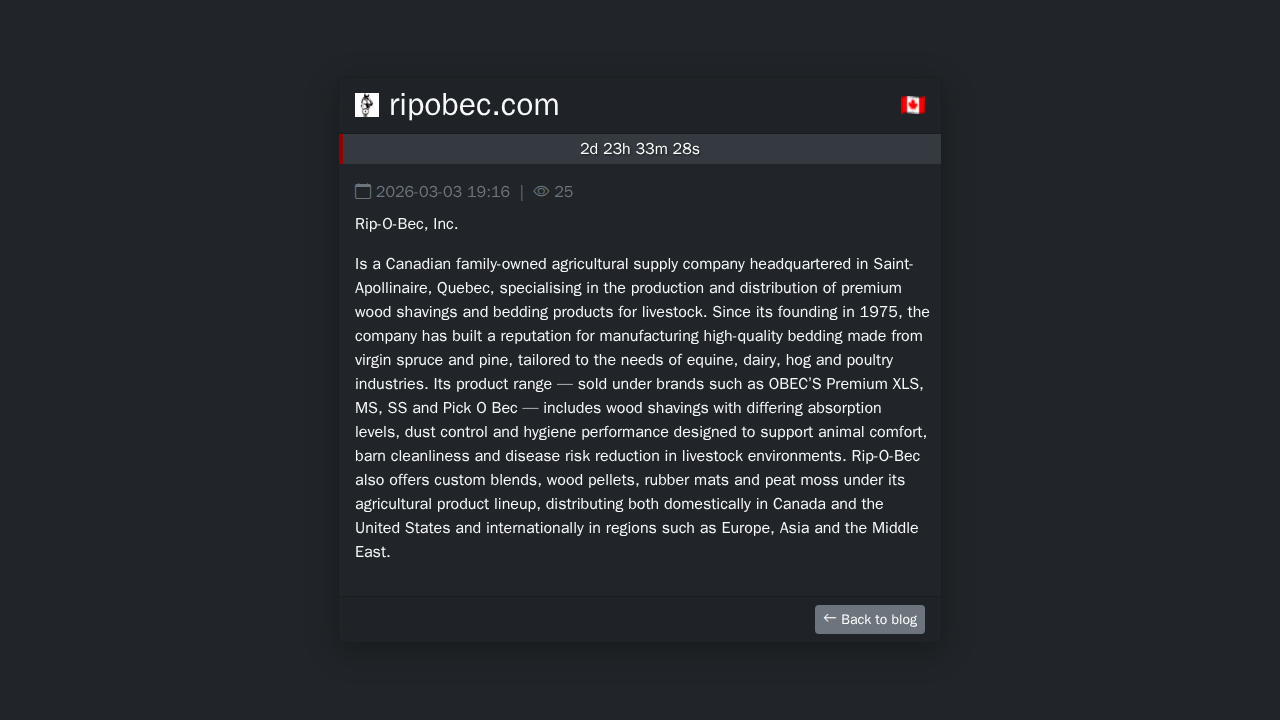
Task: Click the ripobec.com favicon logo
Action: (367, 105)
